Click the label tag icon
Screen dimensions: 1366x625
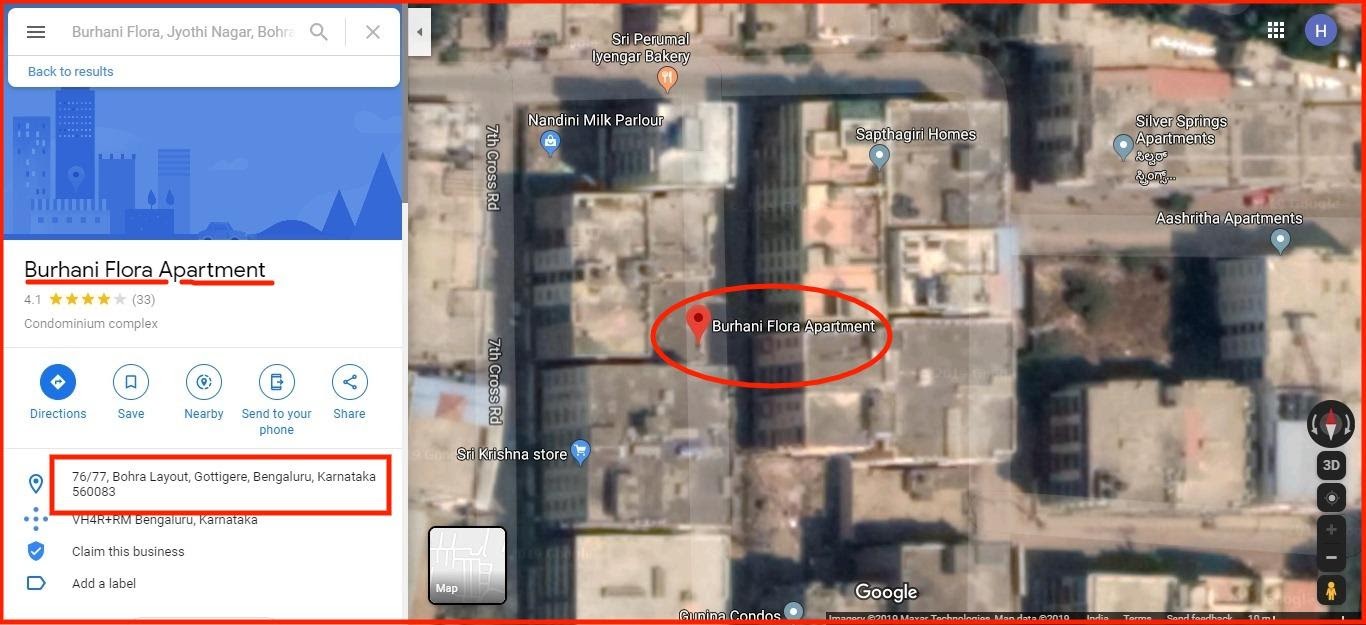[x=36, y=583]
